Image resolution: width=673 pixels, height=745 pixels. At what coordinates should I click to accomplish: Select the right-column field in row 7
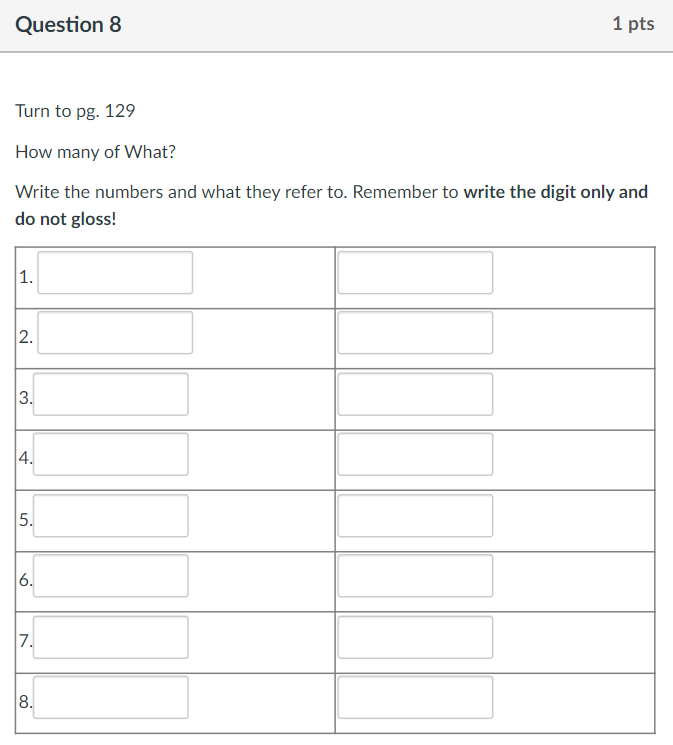pyautogui.click(x=415, y=637)
